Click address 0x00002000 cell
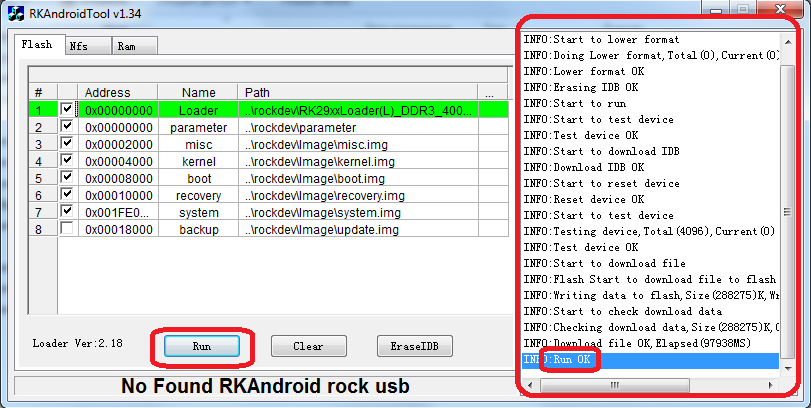The image size is (811, 408). coord(118,144)
